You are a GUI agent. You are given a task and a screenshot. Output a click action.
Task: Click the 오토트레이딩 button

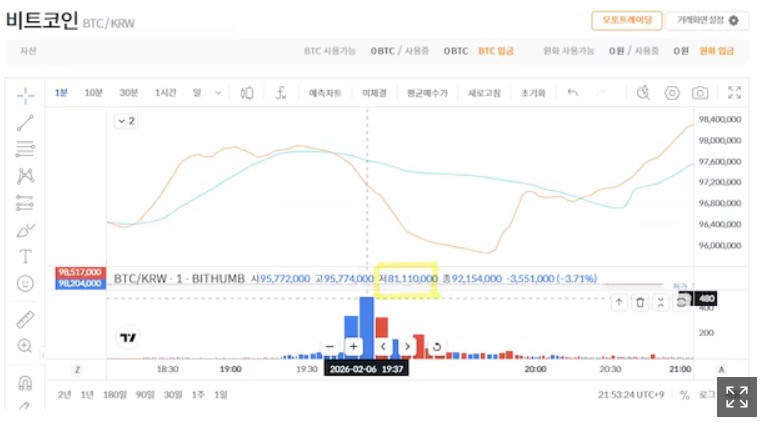coord(627,20)
